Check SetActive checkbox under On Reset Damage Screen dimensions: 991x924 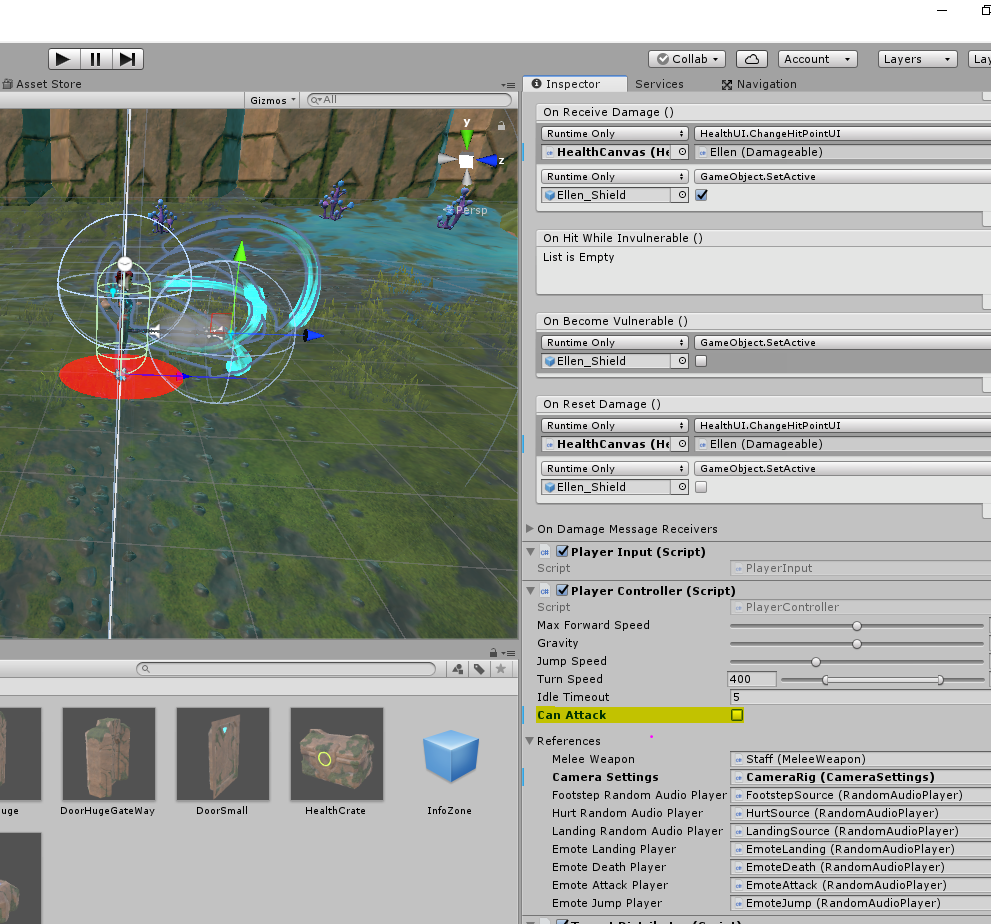(702, 487)
